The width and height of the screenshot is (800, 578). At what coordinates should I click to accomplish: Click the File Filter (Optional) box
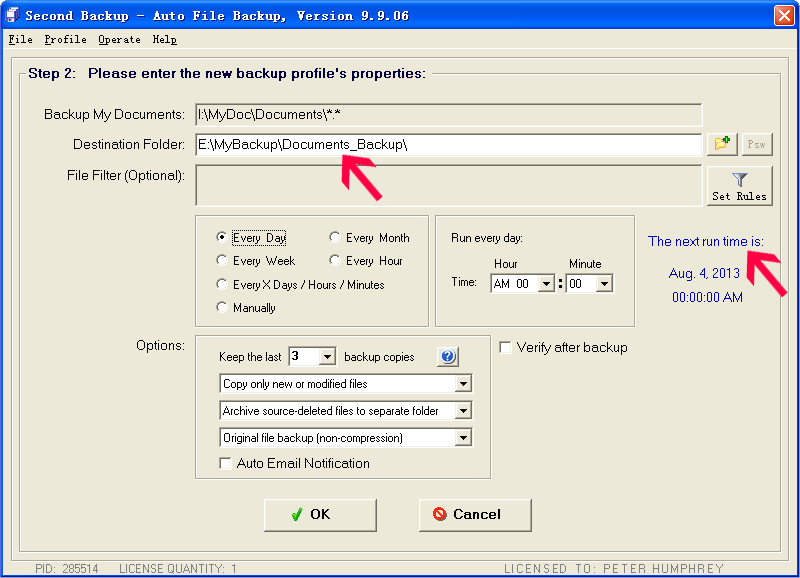click(x=448, y=185)
